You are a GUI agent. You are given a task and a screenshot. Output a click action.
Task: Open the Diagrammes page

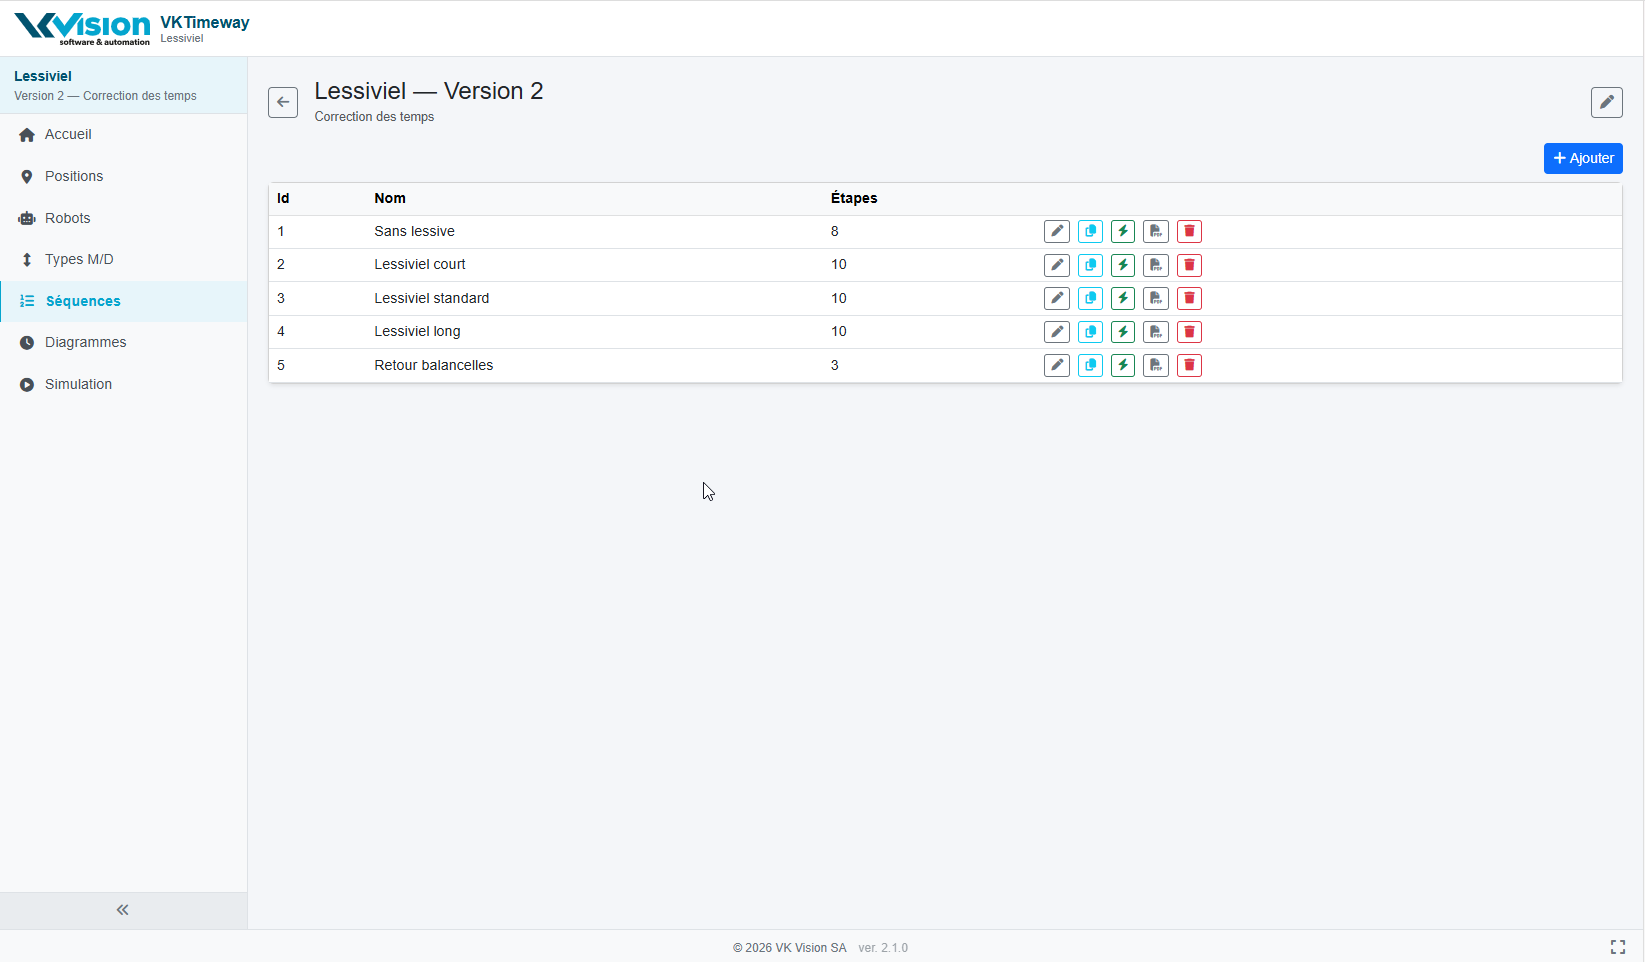[85, 342]
